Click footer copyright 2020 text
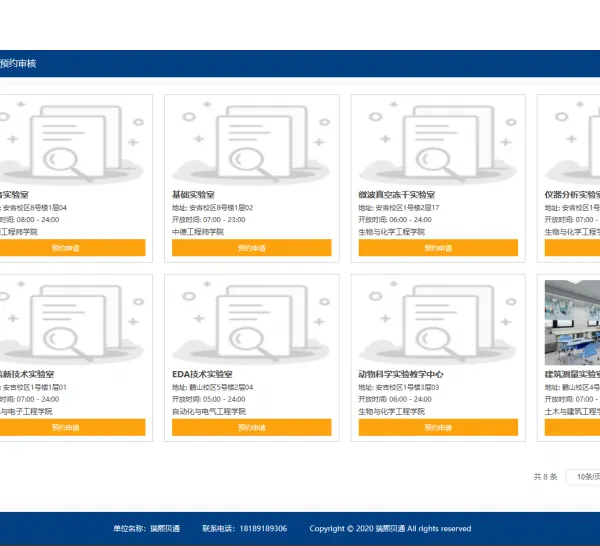Screen dimensions: 600x546 390,529
